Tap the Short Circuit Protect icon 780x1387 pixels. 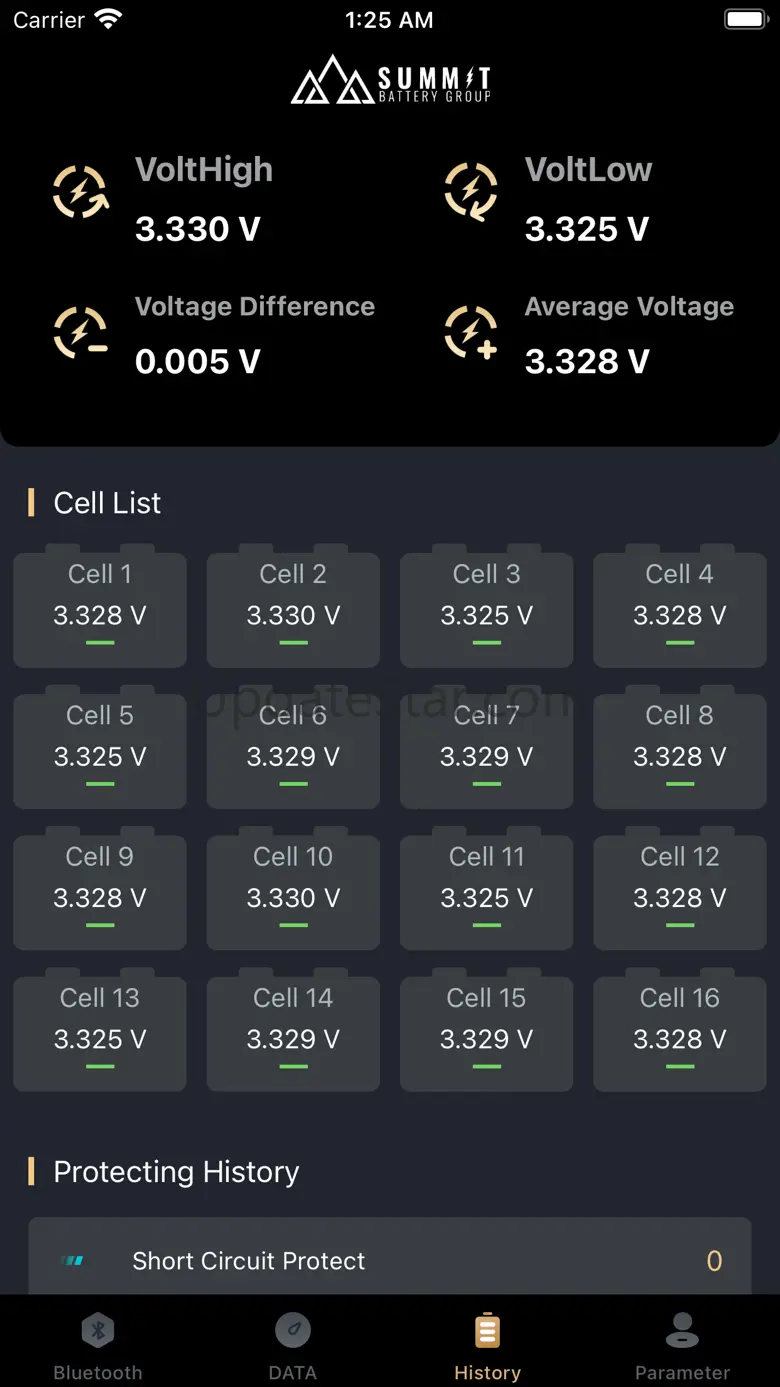point(72,1261)
